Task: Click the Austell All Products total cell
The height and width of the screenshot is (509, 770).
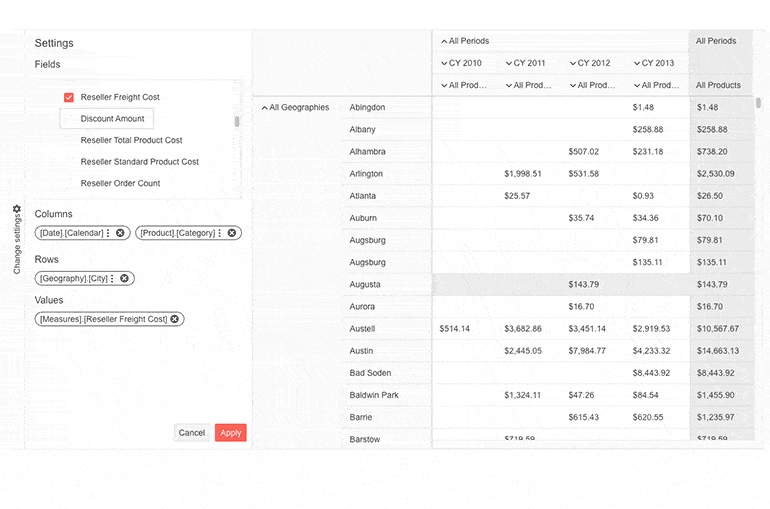Action: coord(718,329)
